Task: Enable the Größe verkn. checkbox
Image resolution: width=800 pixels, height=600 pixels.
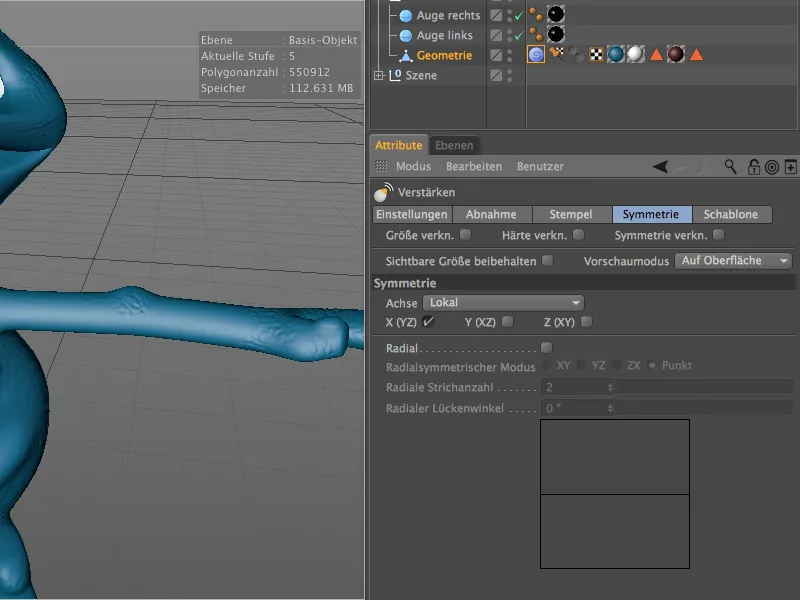Action: pos(465,235)
